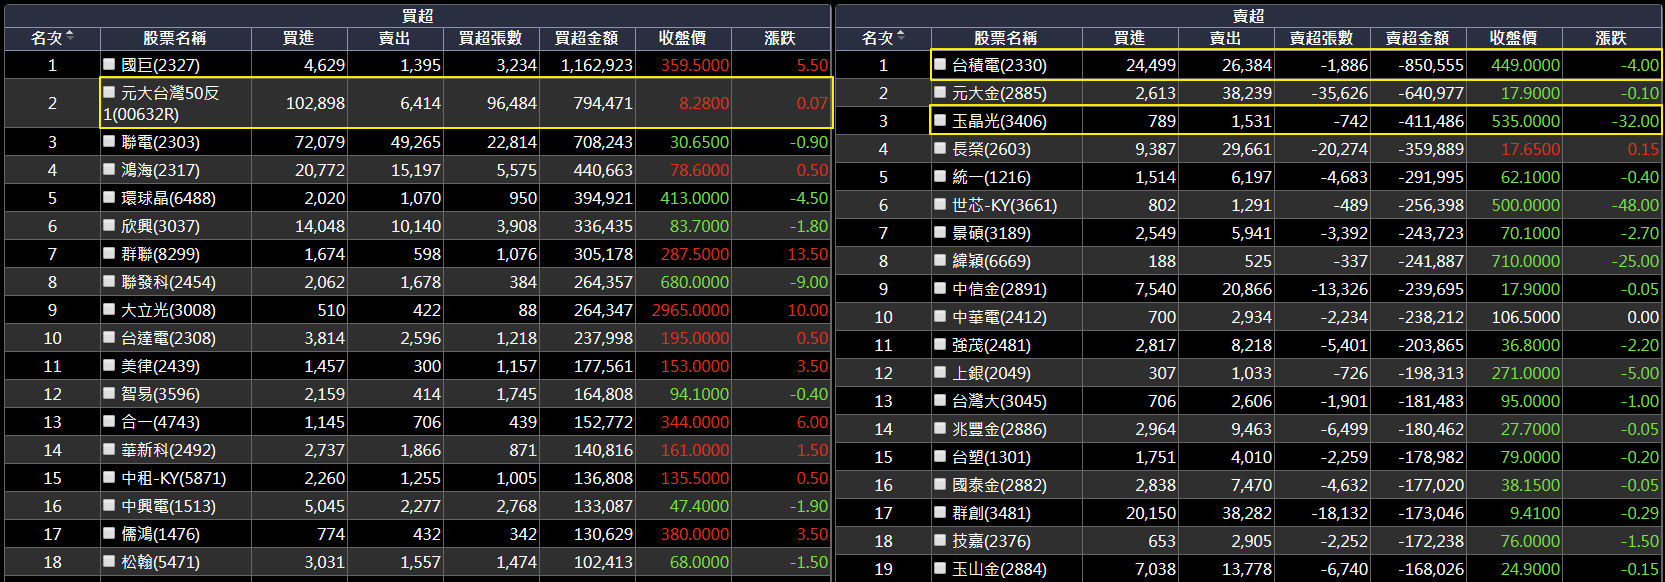This screenshot has height=582, width=1665.
Task: Click the 賣超 table title
Action: (x=1248, y=15)
